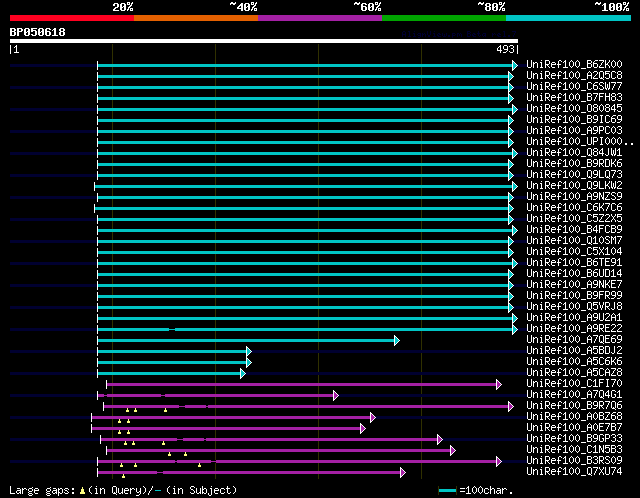Select the purple alignment bar of Q7XU74
The image size is (640, 498).
click(x=249, y=473)
